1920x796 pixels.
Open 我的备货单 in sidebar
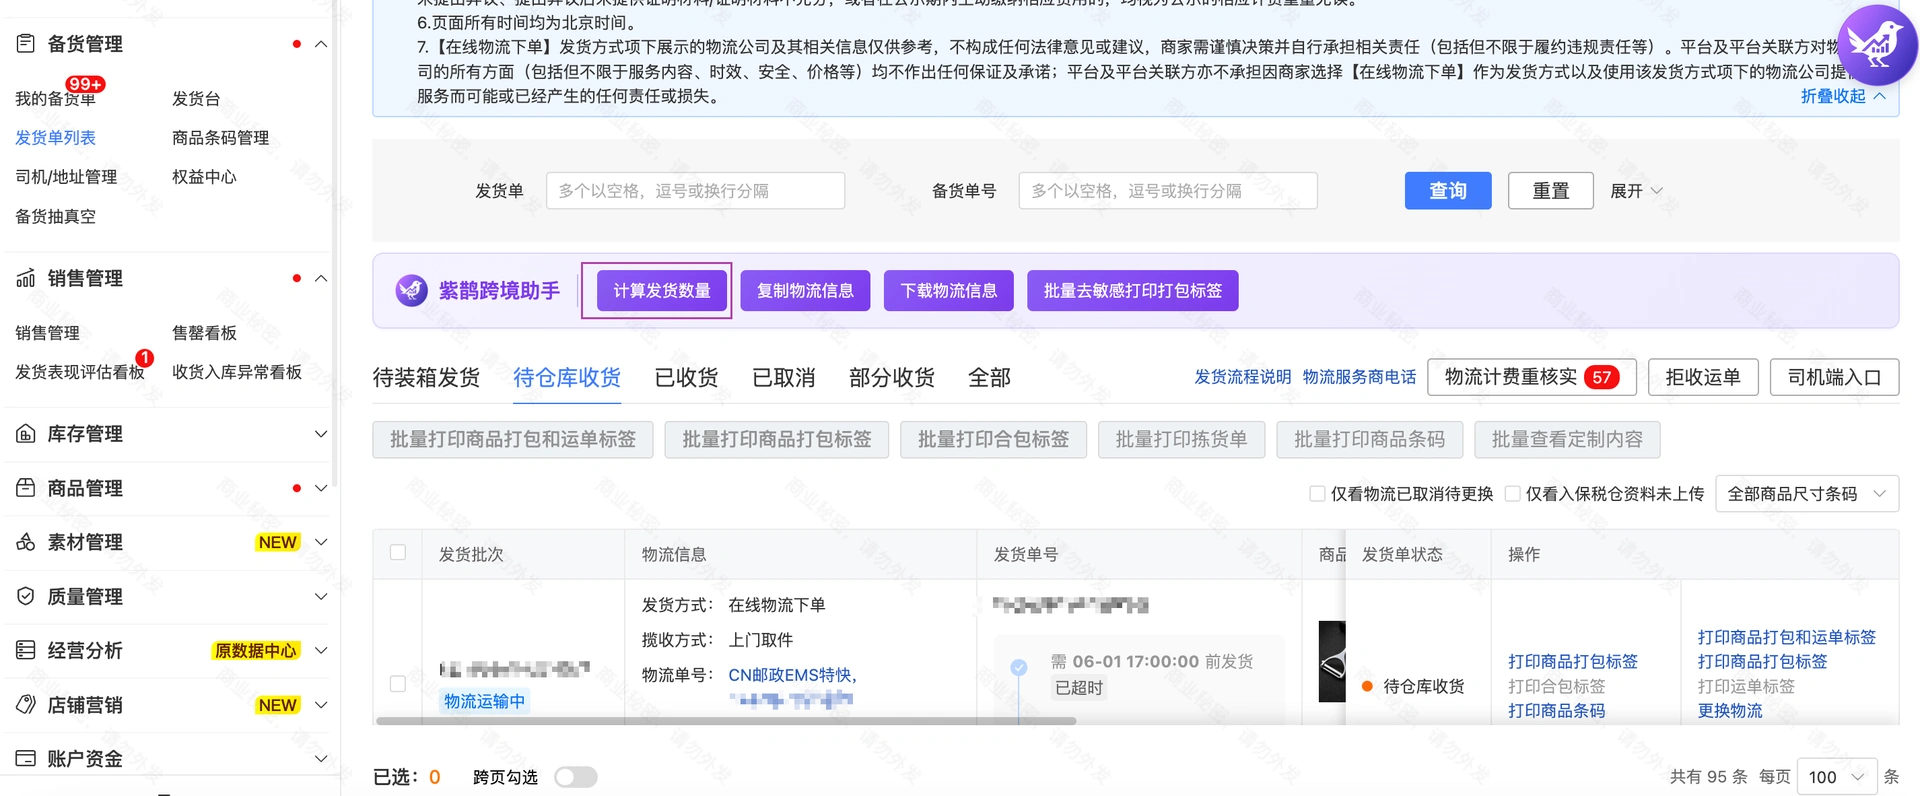click(x=55, y=98)
